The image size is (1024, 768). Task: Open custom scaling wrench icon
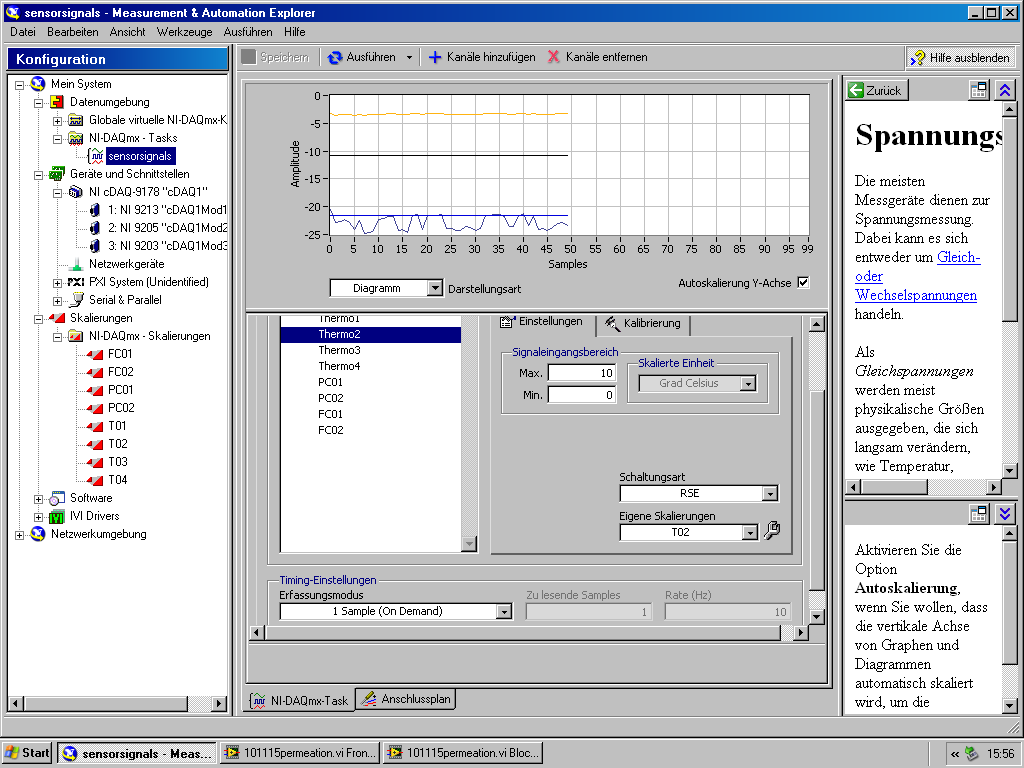coord(771,532)
